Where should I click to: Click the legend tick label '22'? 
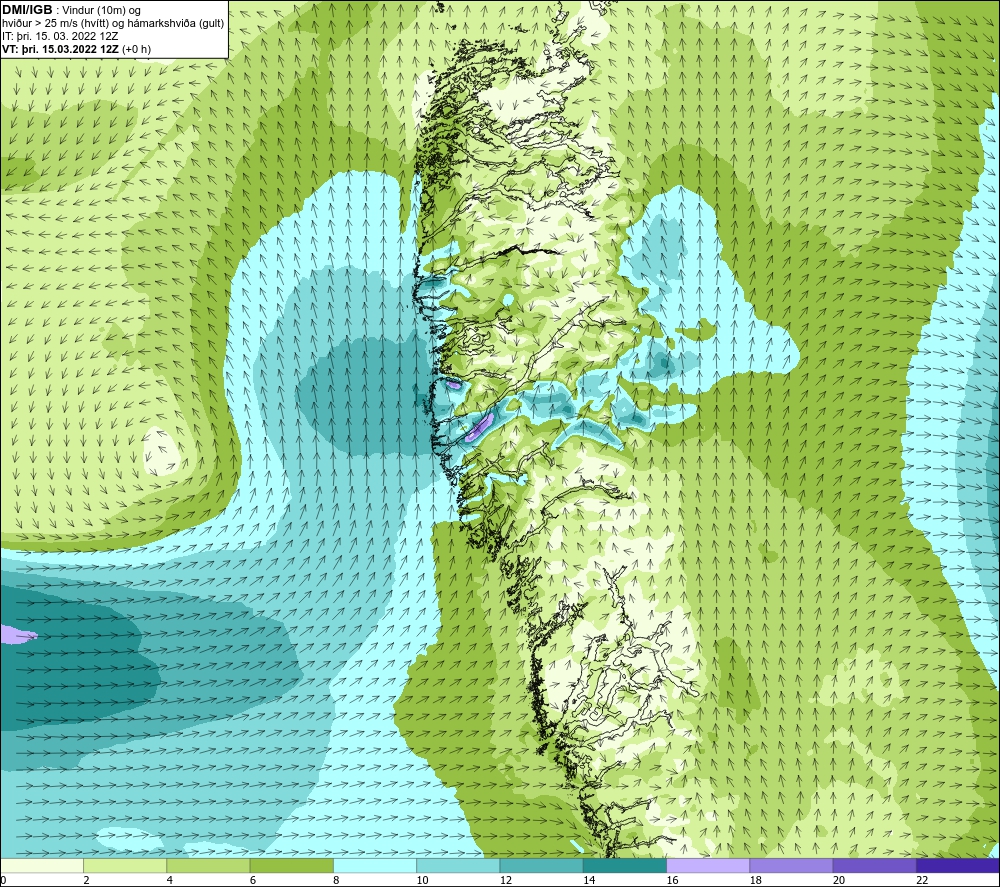click(x=922, y=881)
